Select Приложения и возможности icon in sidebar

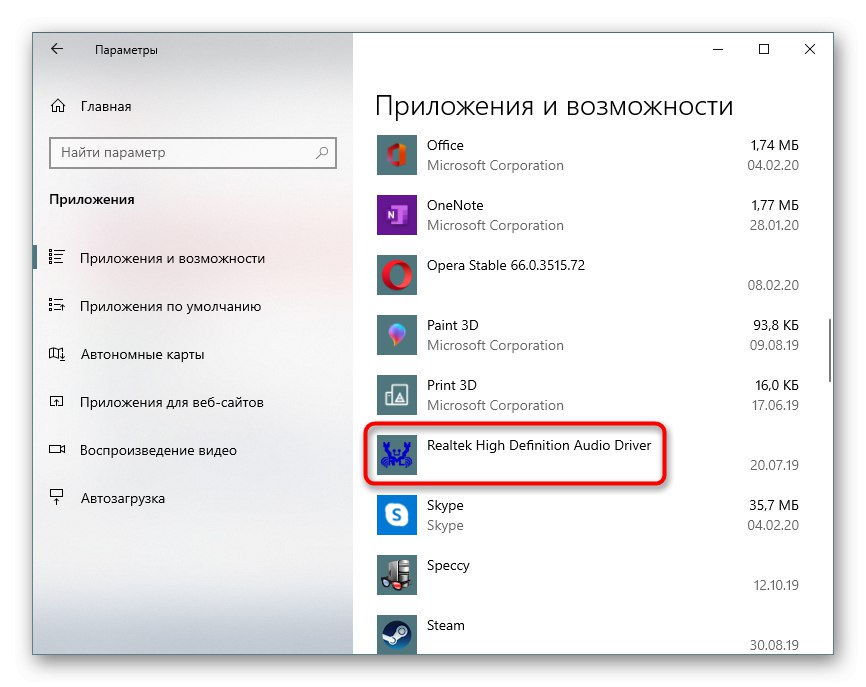click(x=57, y=257)
